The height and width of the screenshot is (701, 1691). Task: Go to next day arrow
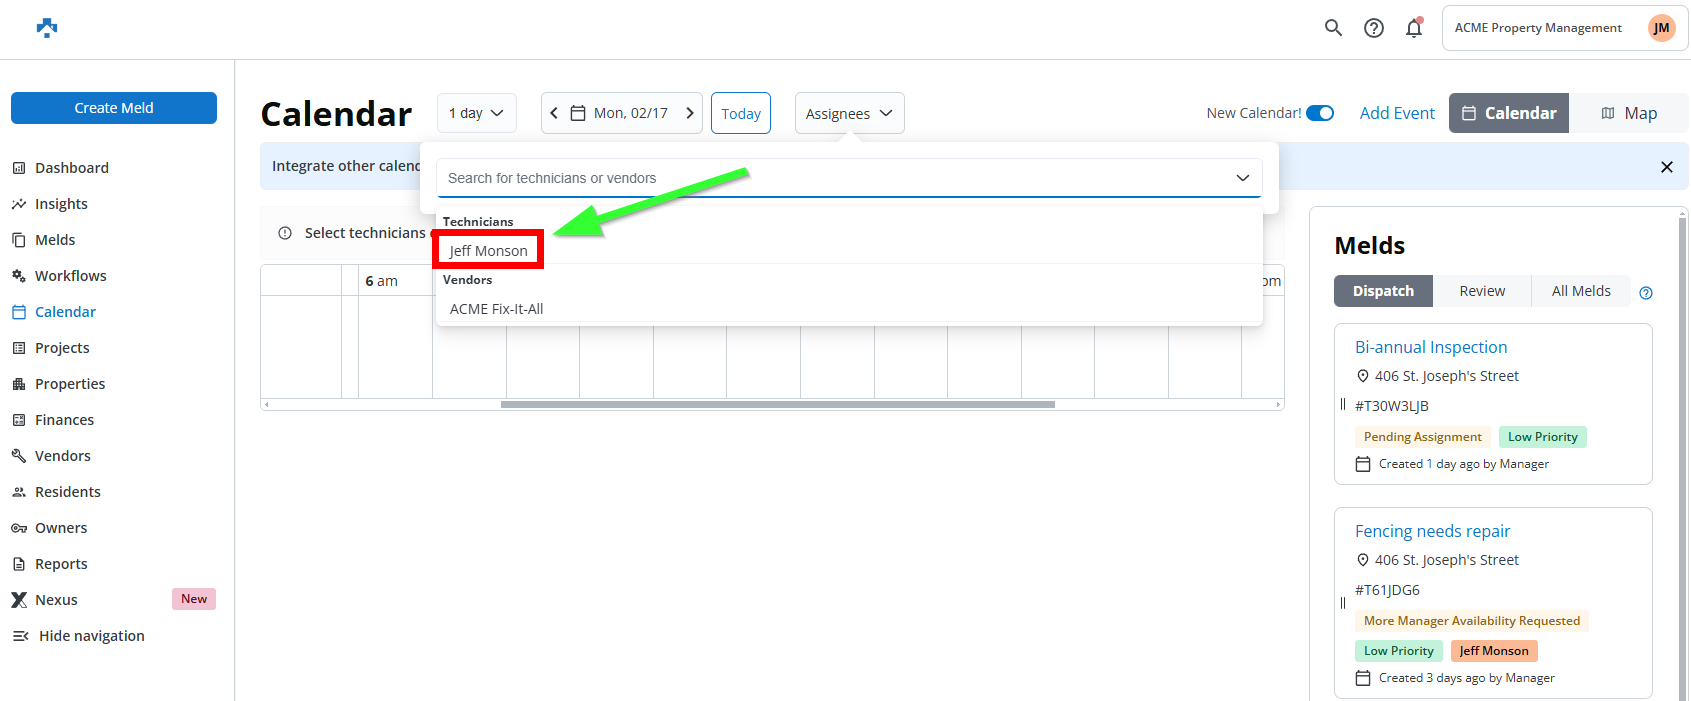point(690,113)
